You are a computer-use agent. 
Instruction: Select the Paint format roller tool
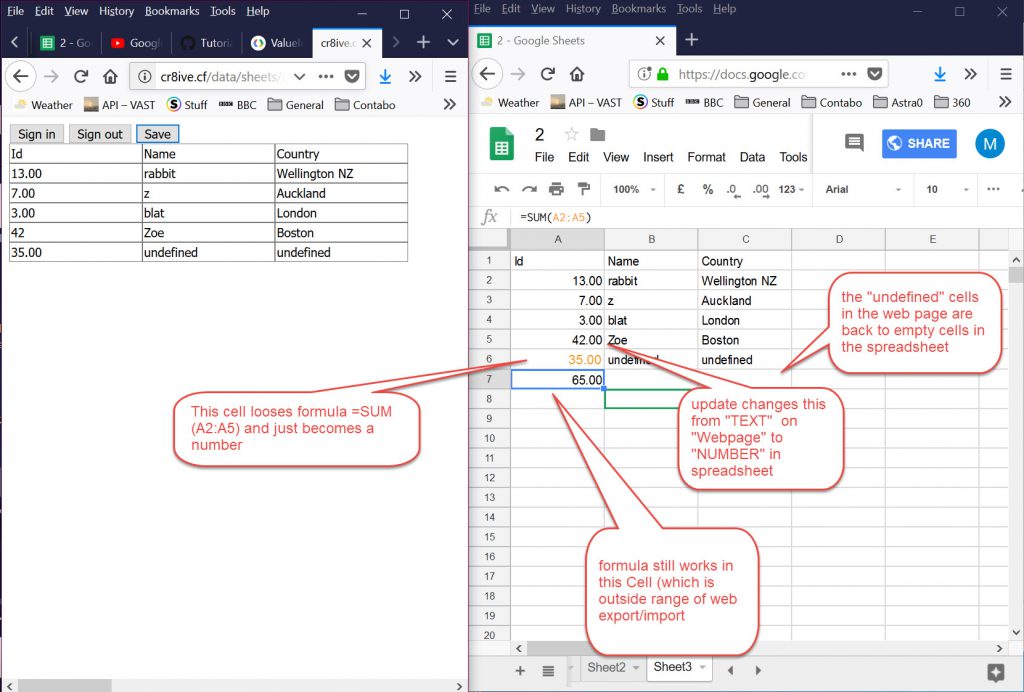(584, 189)
